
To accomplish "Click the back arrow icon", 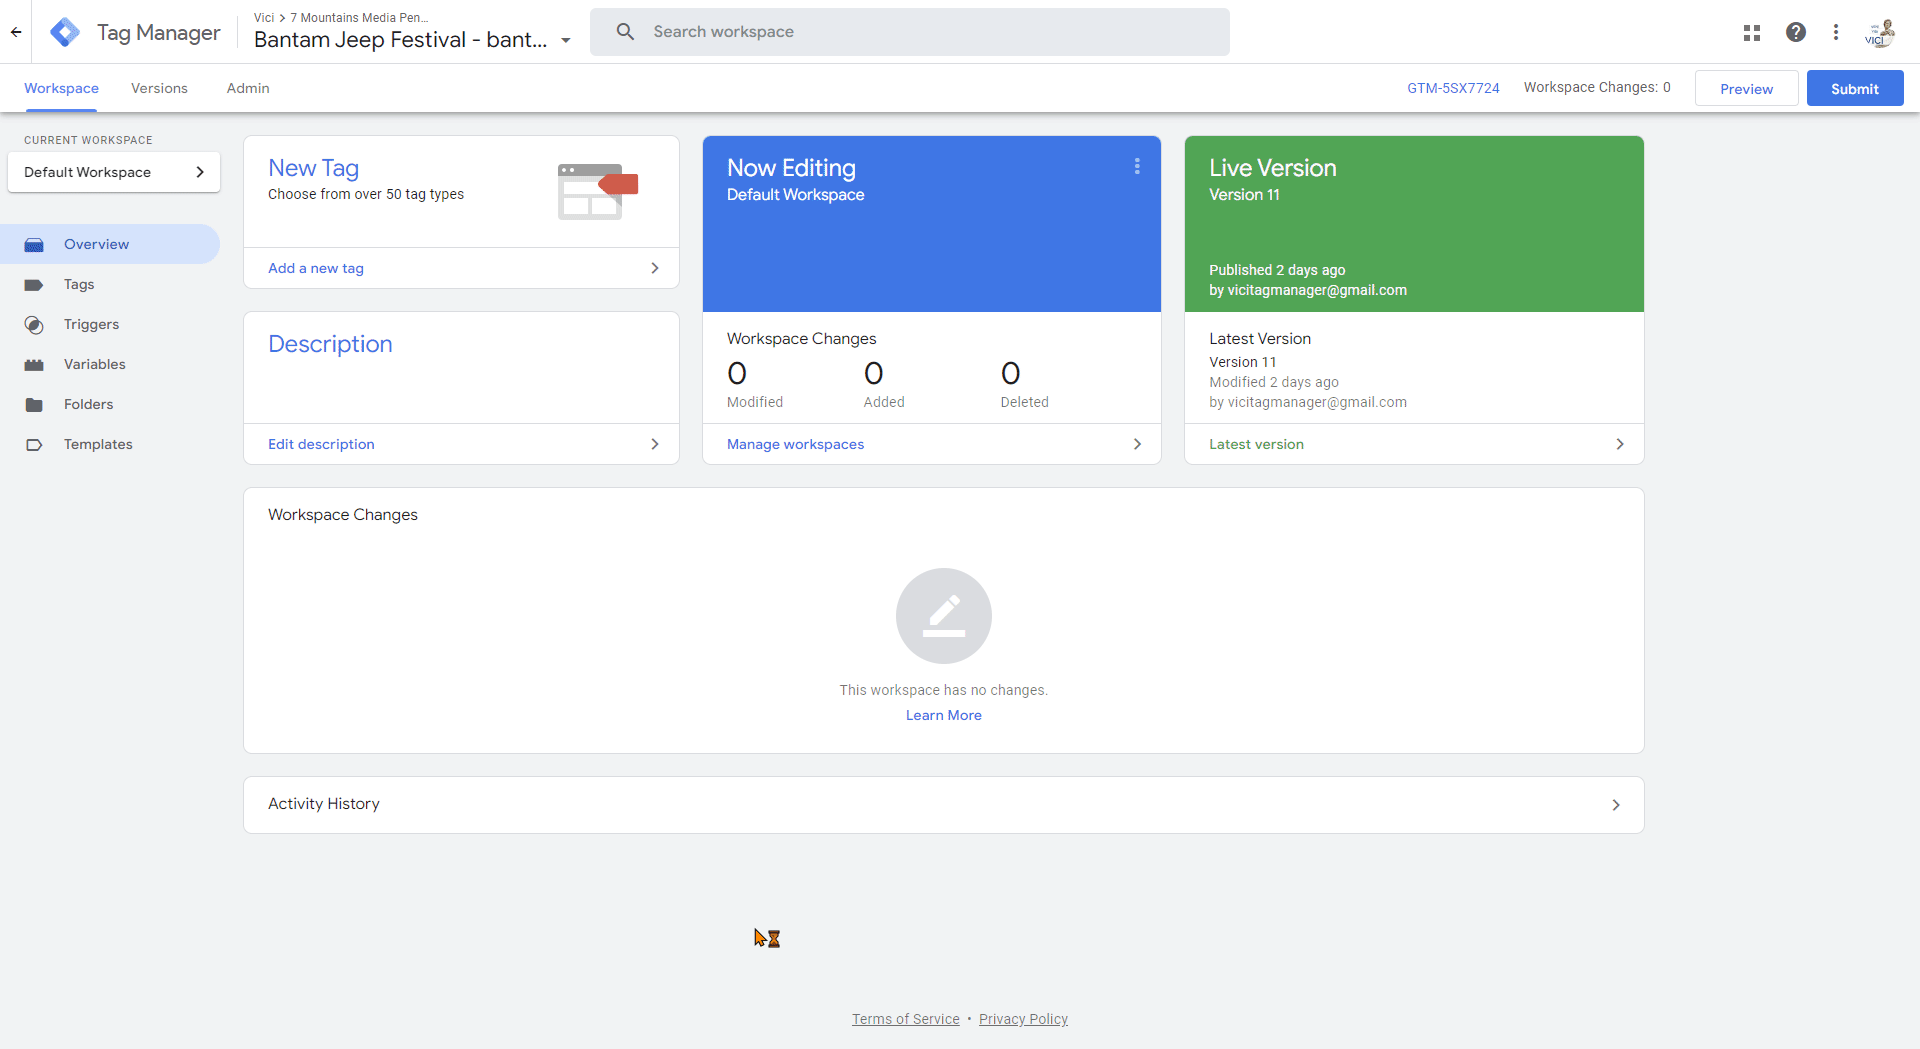I will pos(16,32).
